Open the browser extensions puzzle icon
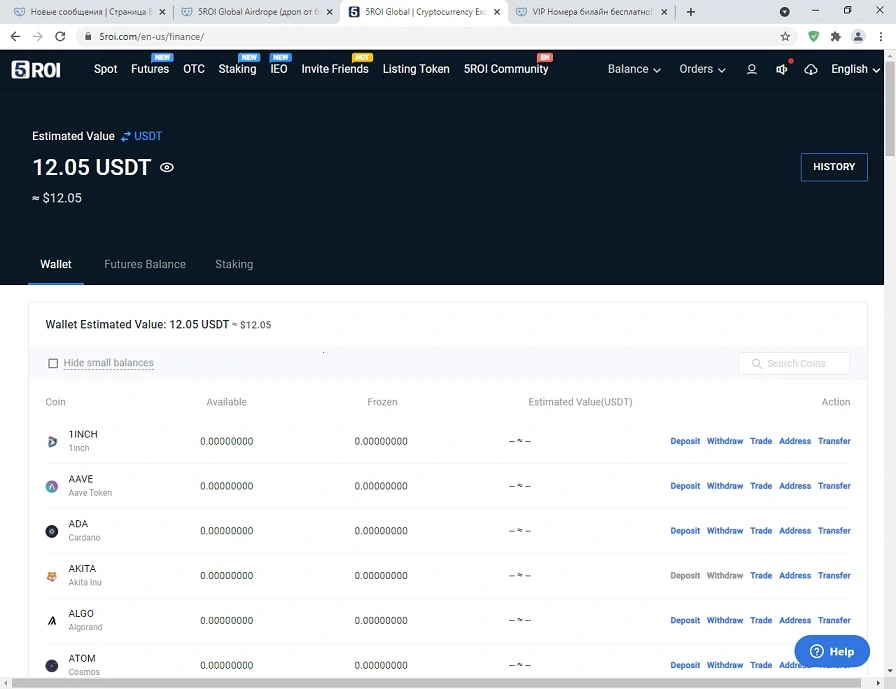The height and width of the screenshot is (689, 896). (x=835, y=37)
